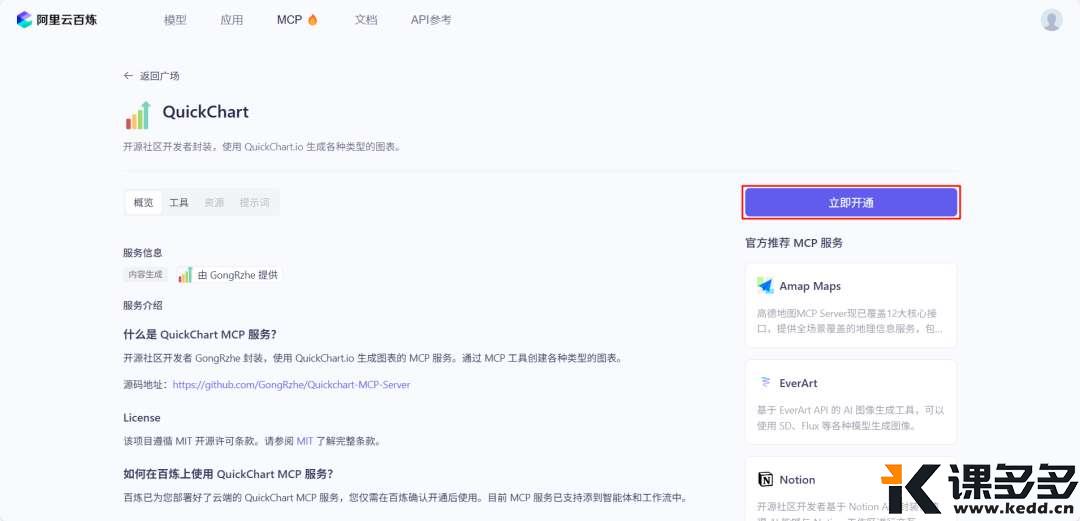
Task: Click the QuickChart subtitle description under title
Action: (262, 147)
